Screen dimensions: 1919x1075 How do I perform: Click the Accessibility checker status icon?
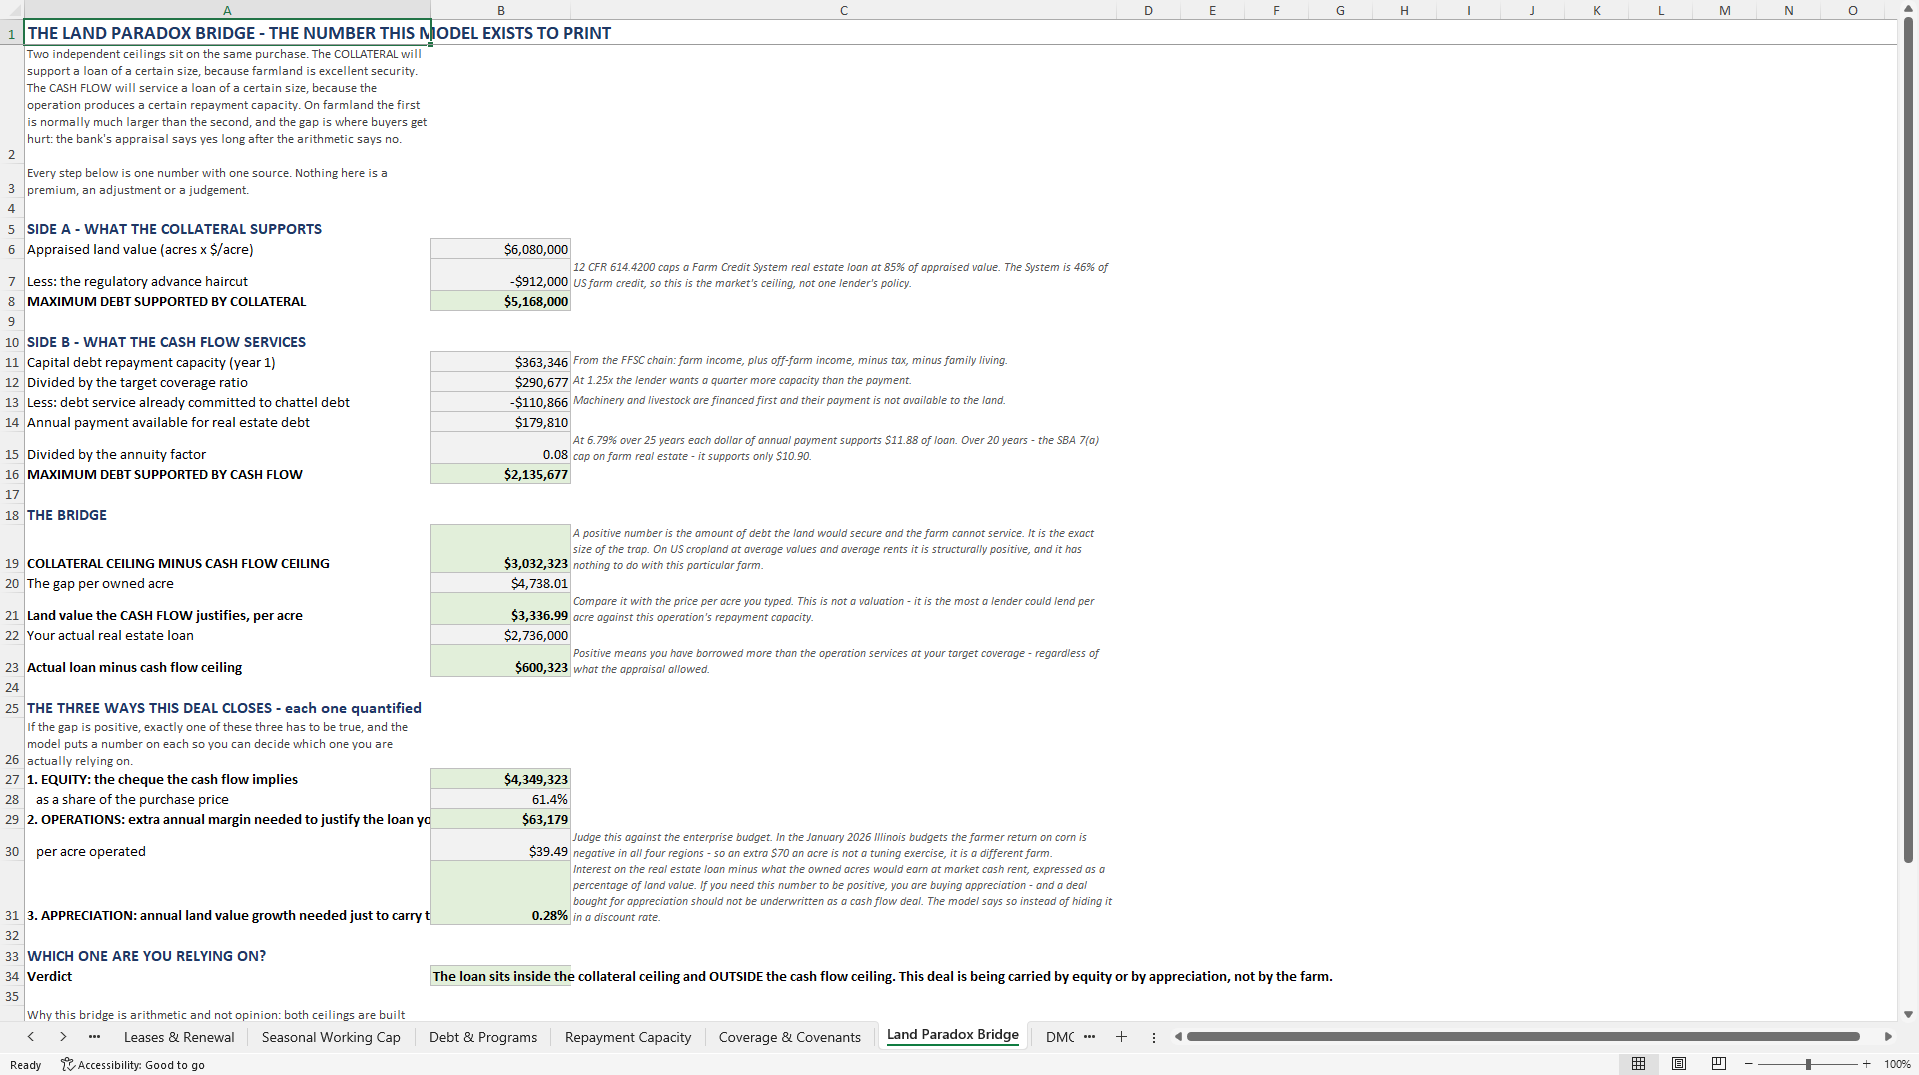coord(67,1064)
